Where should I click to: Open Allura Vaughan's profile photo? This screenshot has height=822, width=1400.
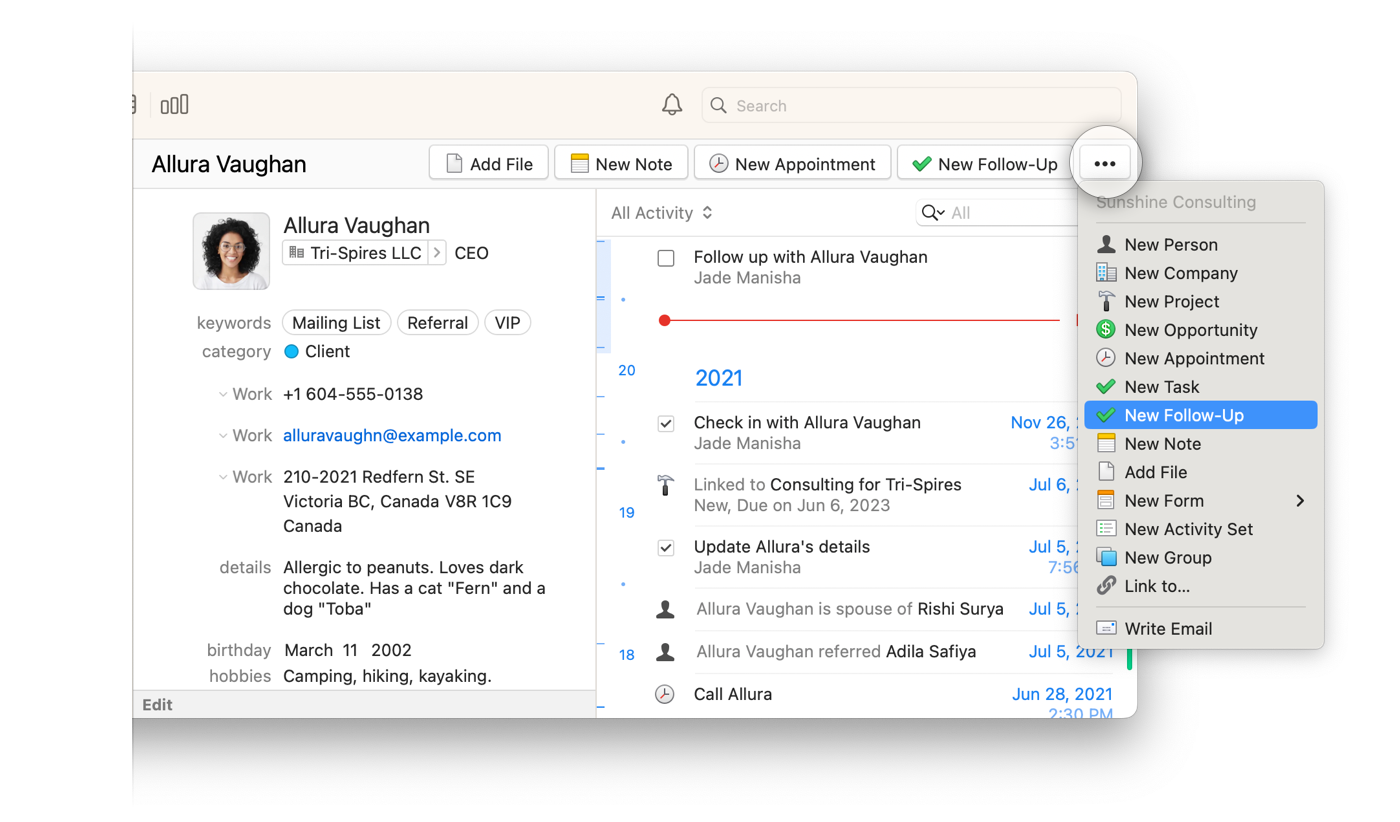[231, 251]
